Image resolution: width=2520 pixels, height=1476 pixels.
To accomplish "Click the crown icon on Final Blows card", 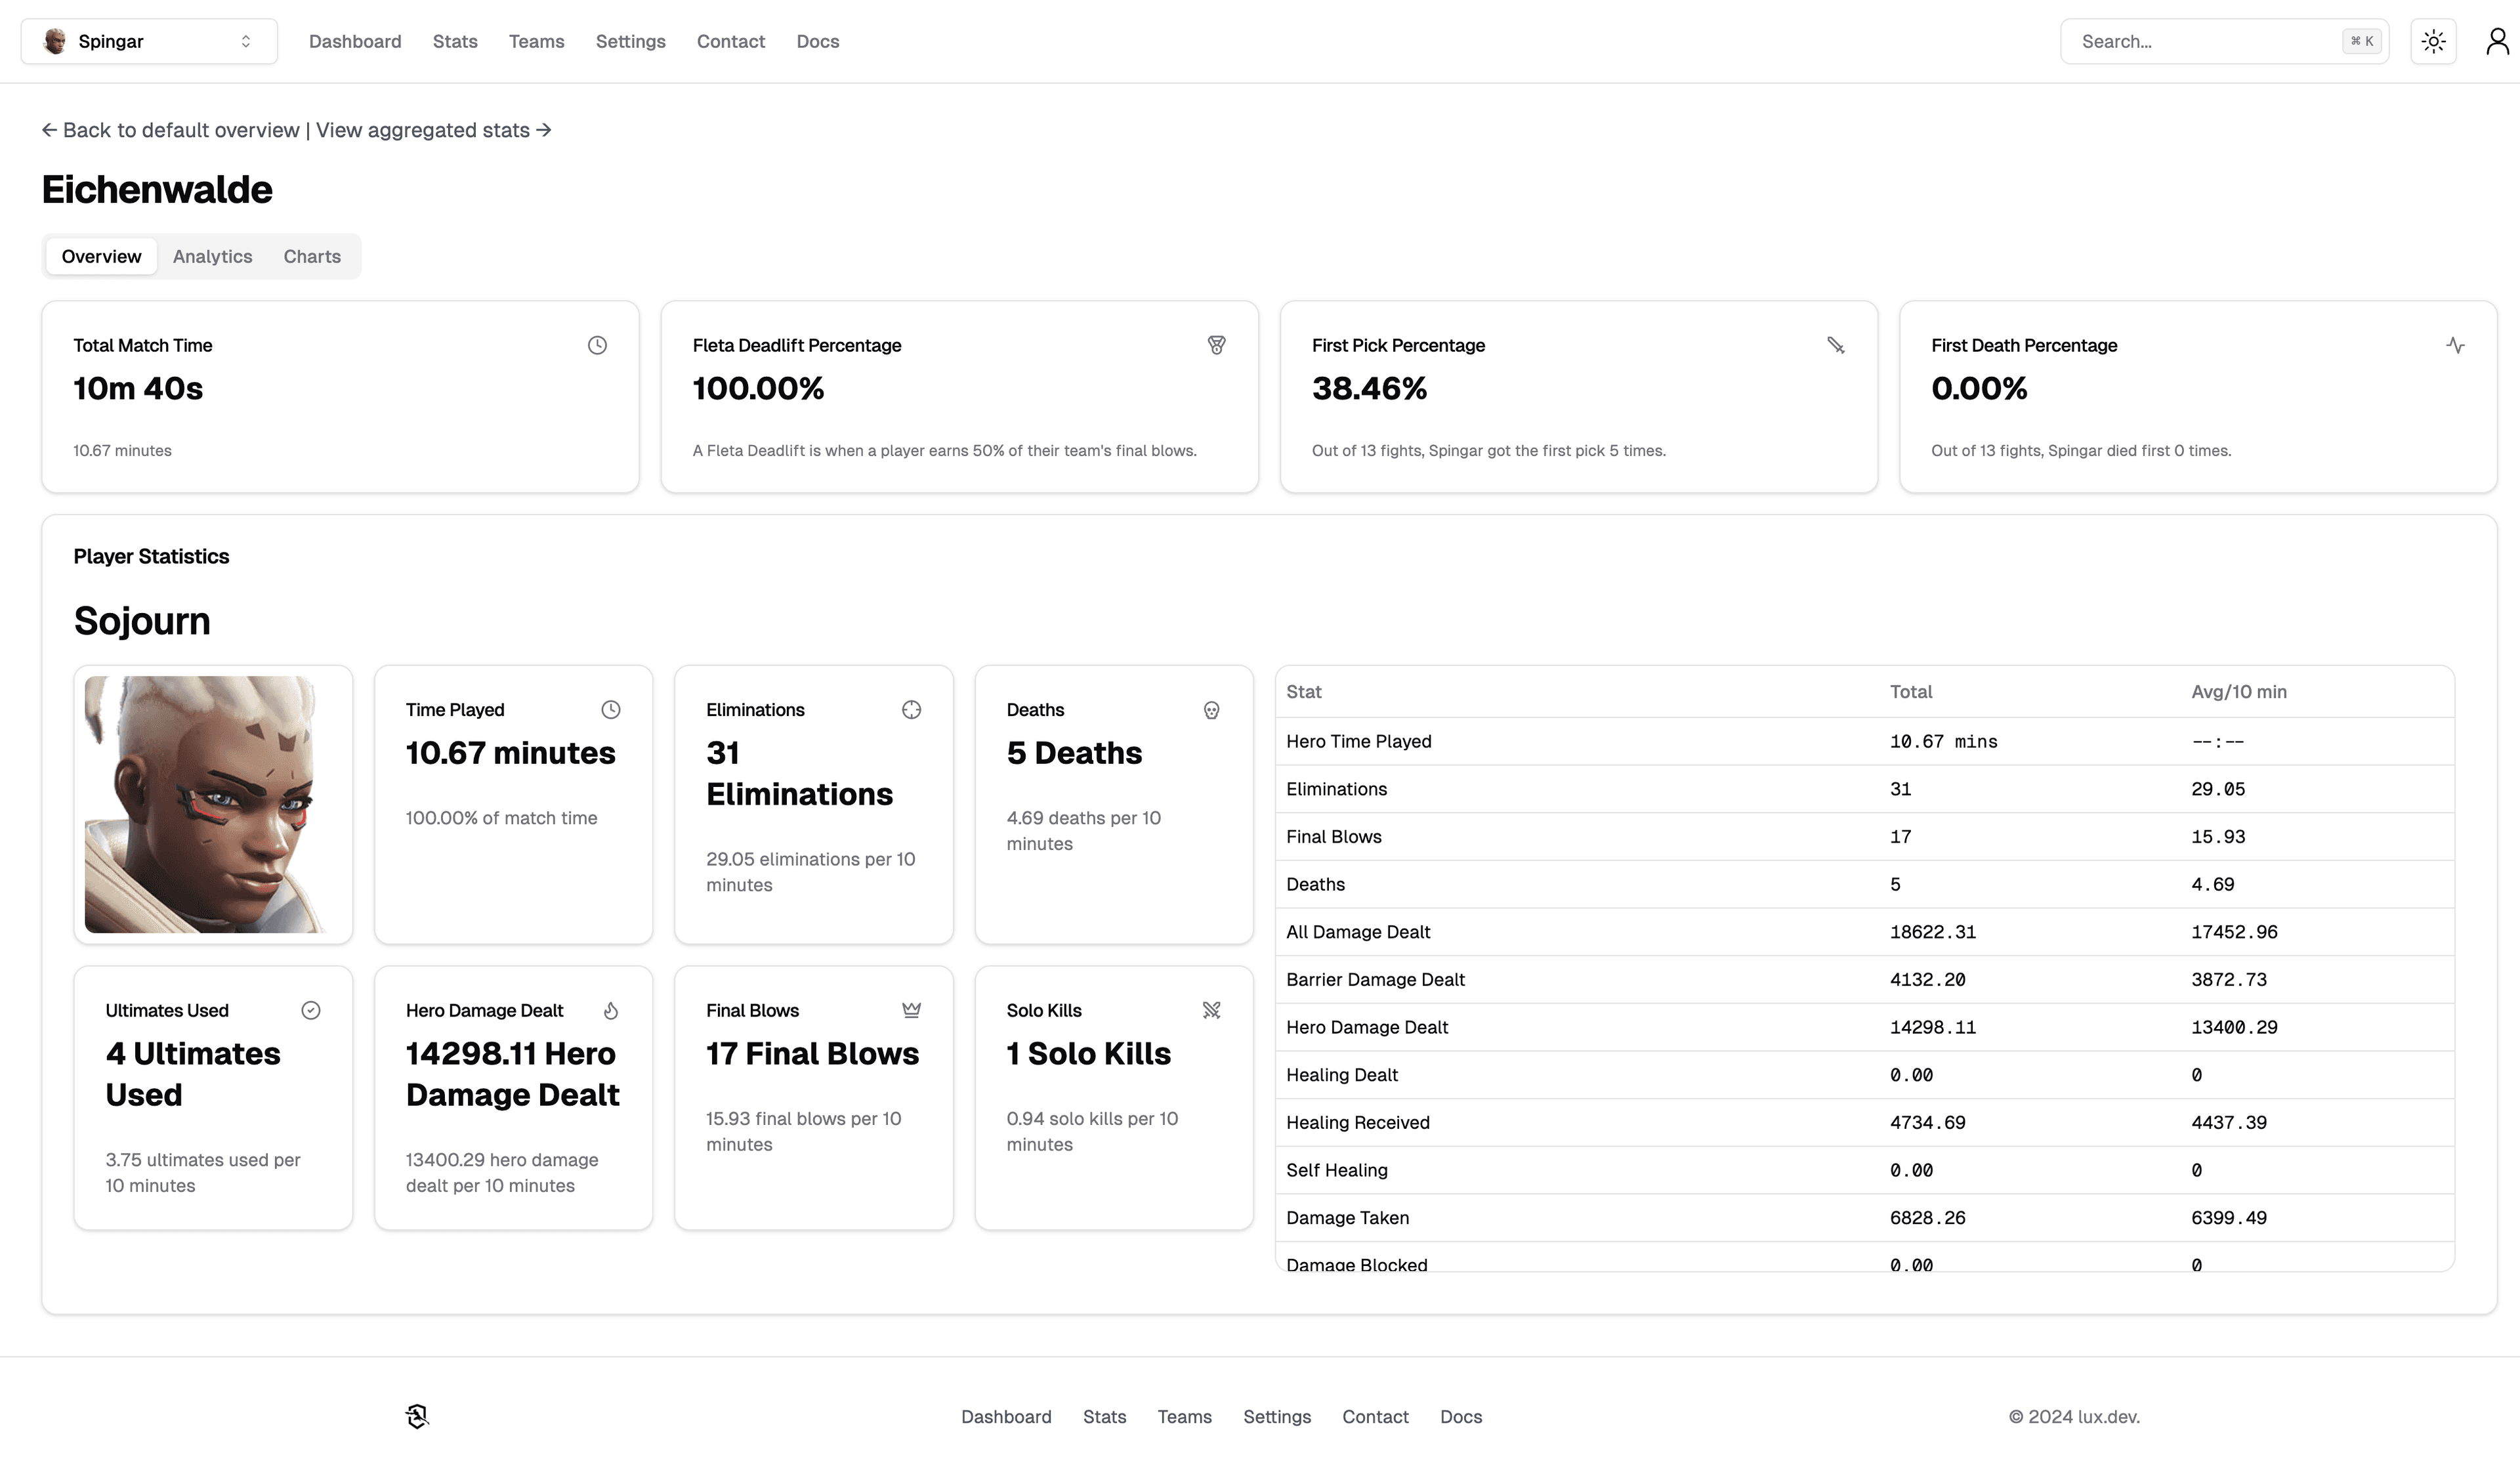I will (x=911, y=1011).
